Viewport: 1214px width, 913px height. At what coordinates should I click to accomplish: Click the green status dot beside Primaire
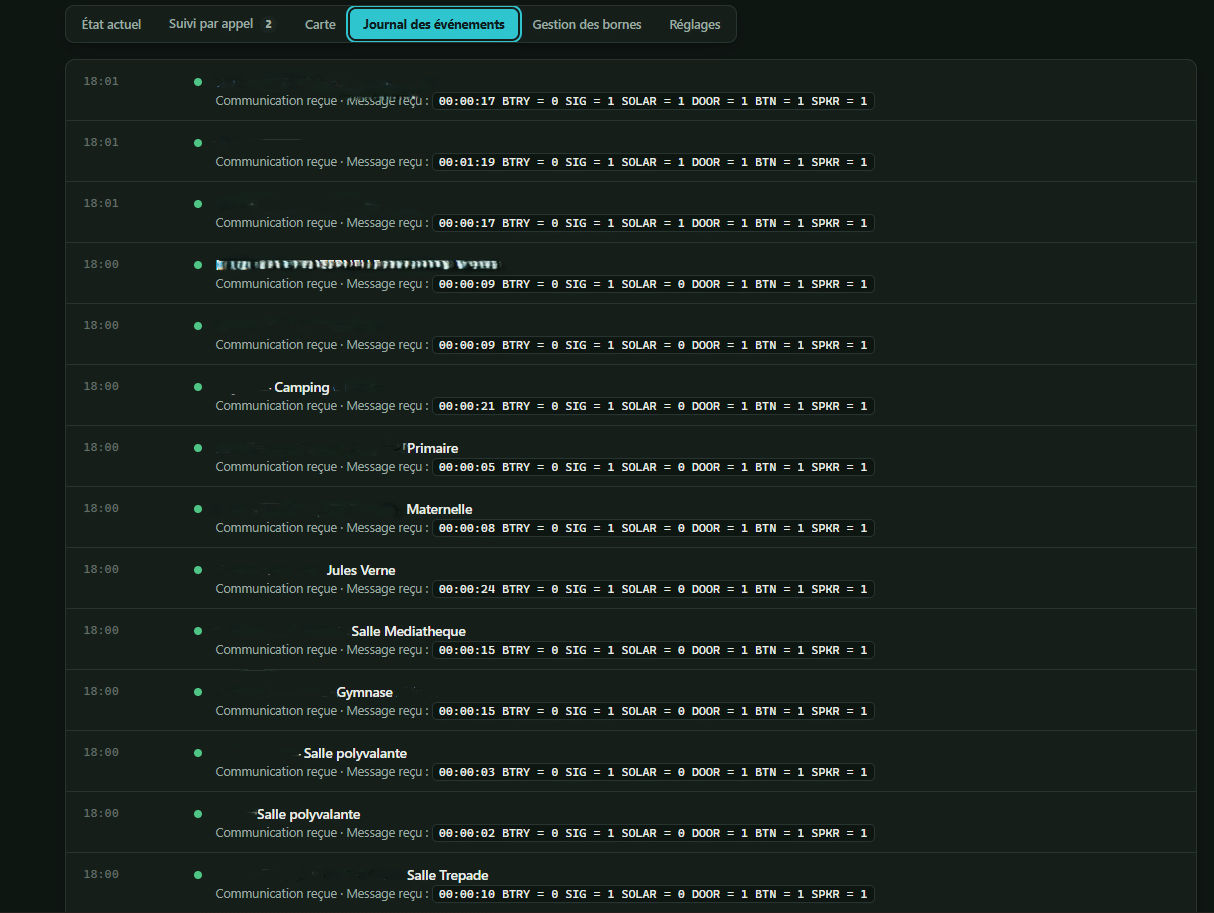[198, 448]
